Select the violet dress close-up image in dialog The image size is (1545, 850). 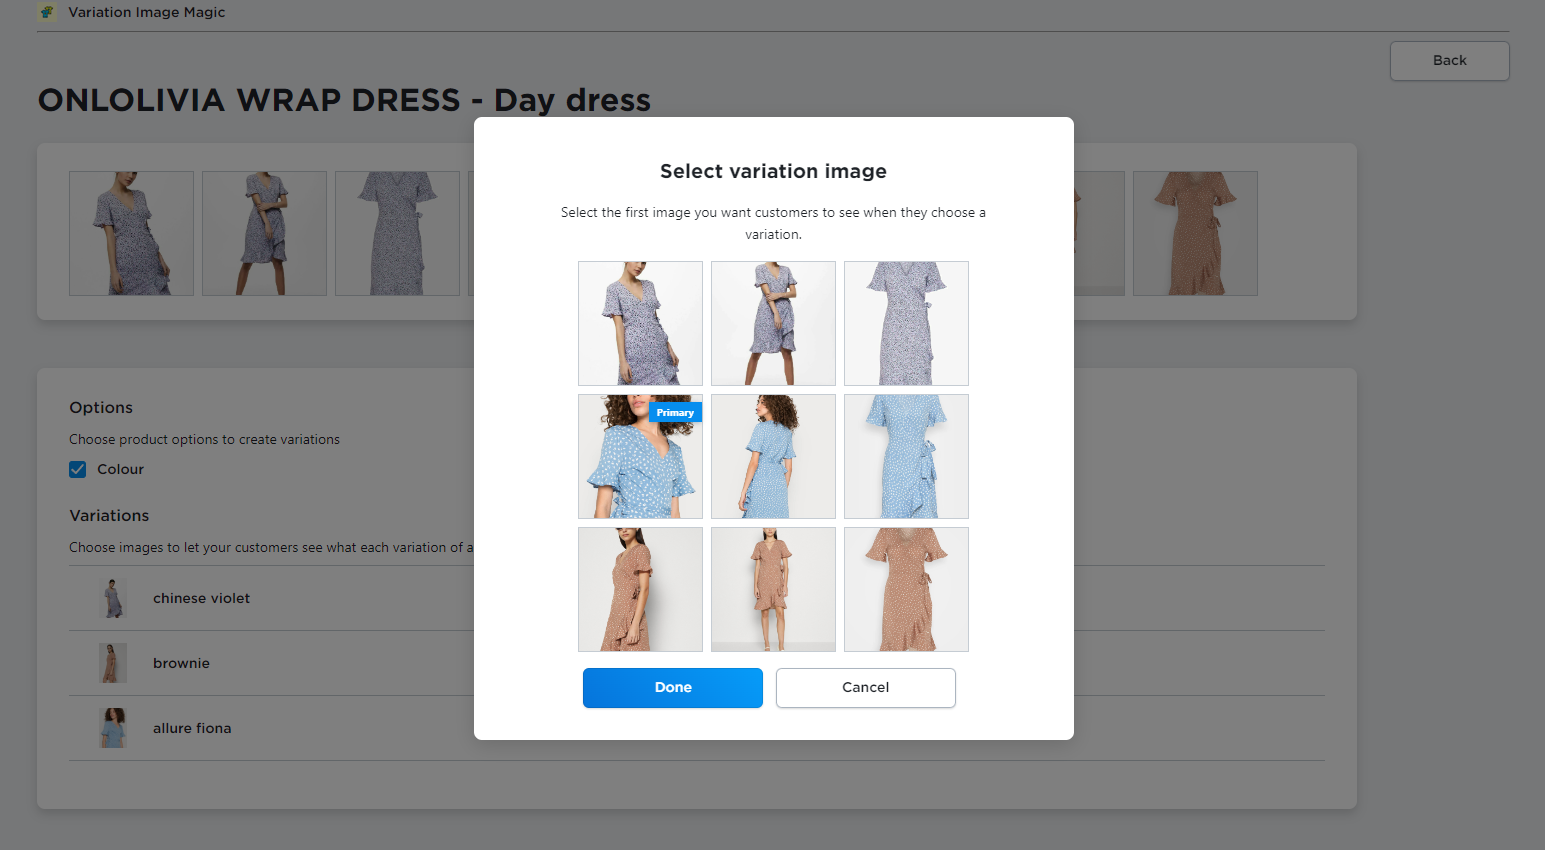640,323
